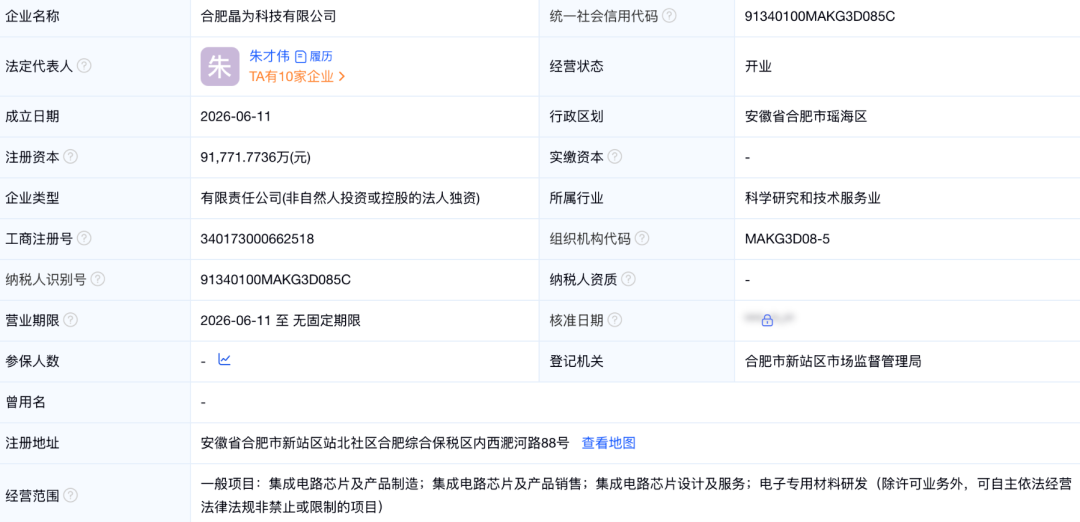This screenshot has height=522, width=1080.
Task: Click the 所属行业 row label
Action: point(577,198)
